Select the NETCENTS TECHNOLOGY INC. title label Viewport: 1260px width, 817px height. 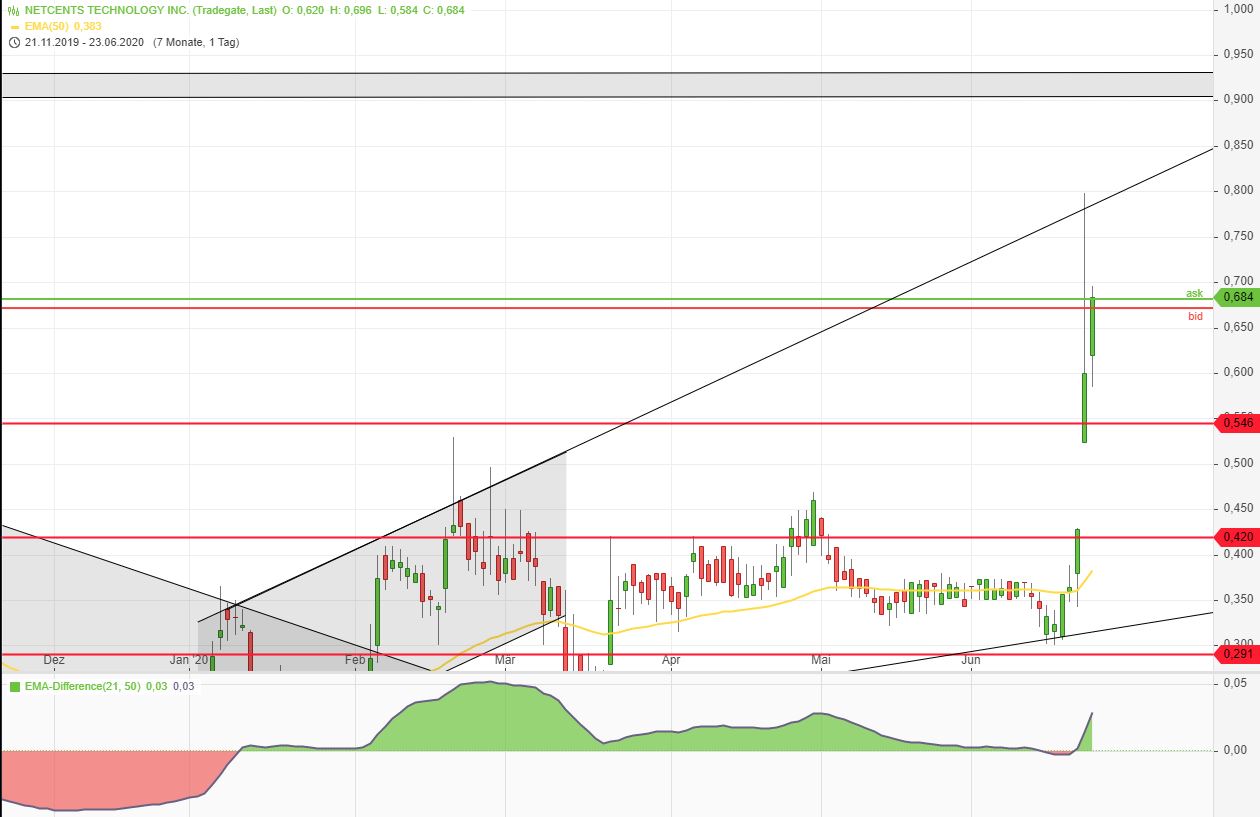coord(107,10)
